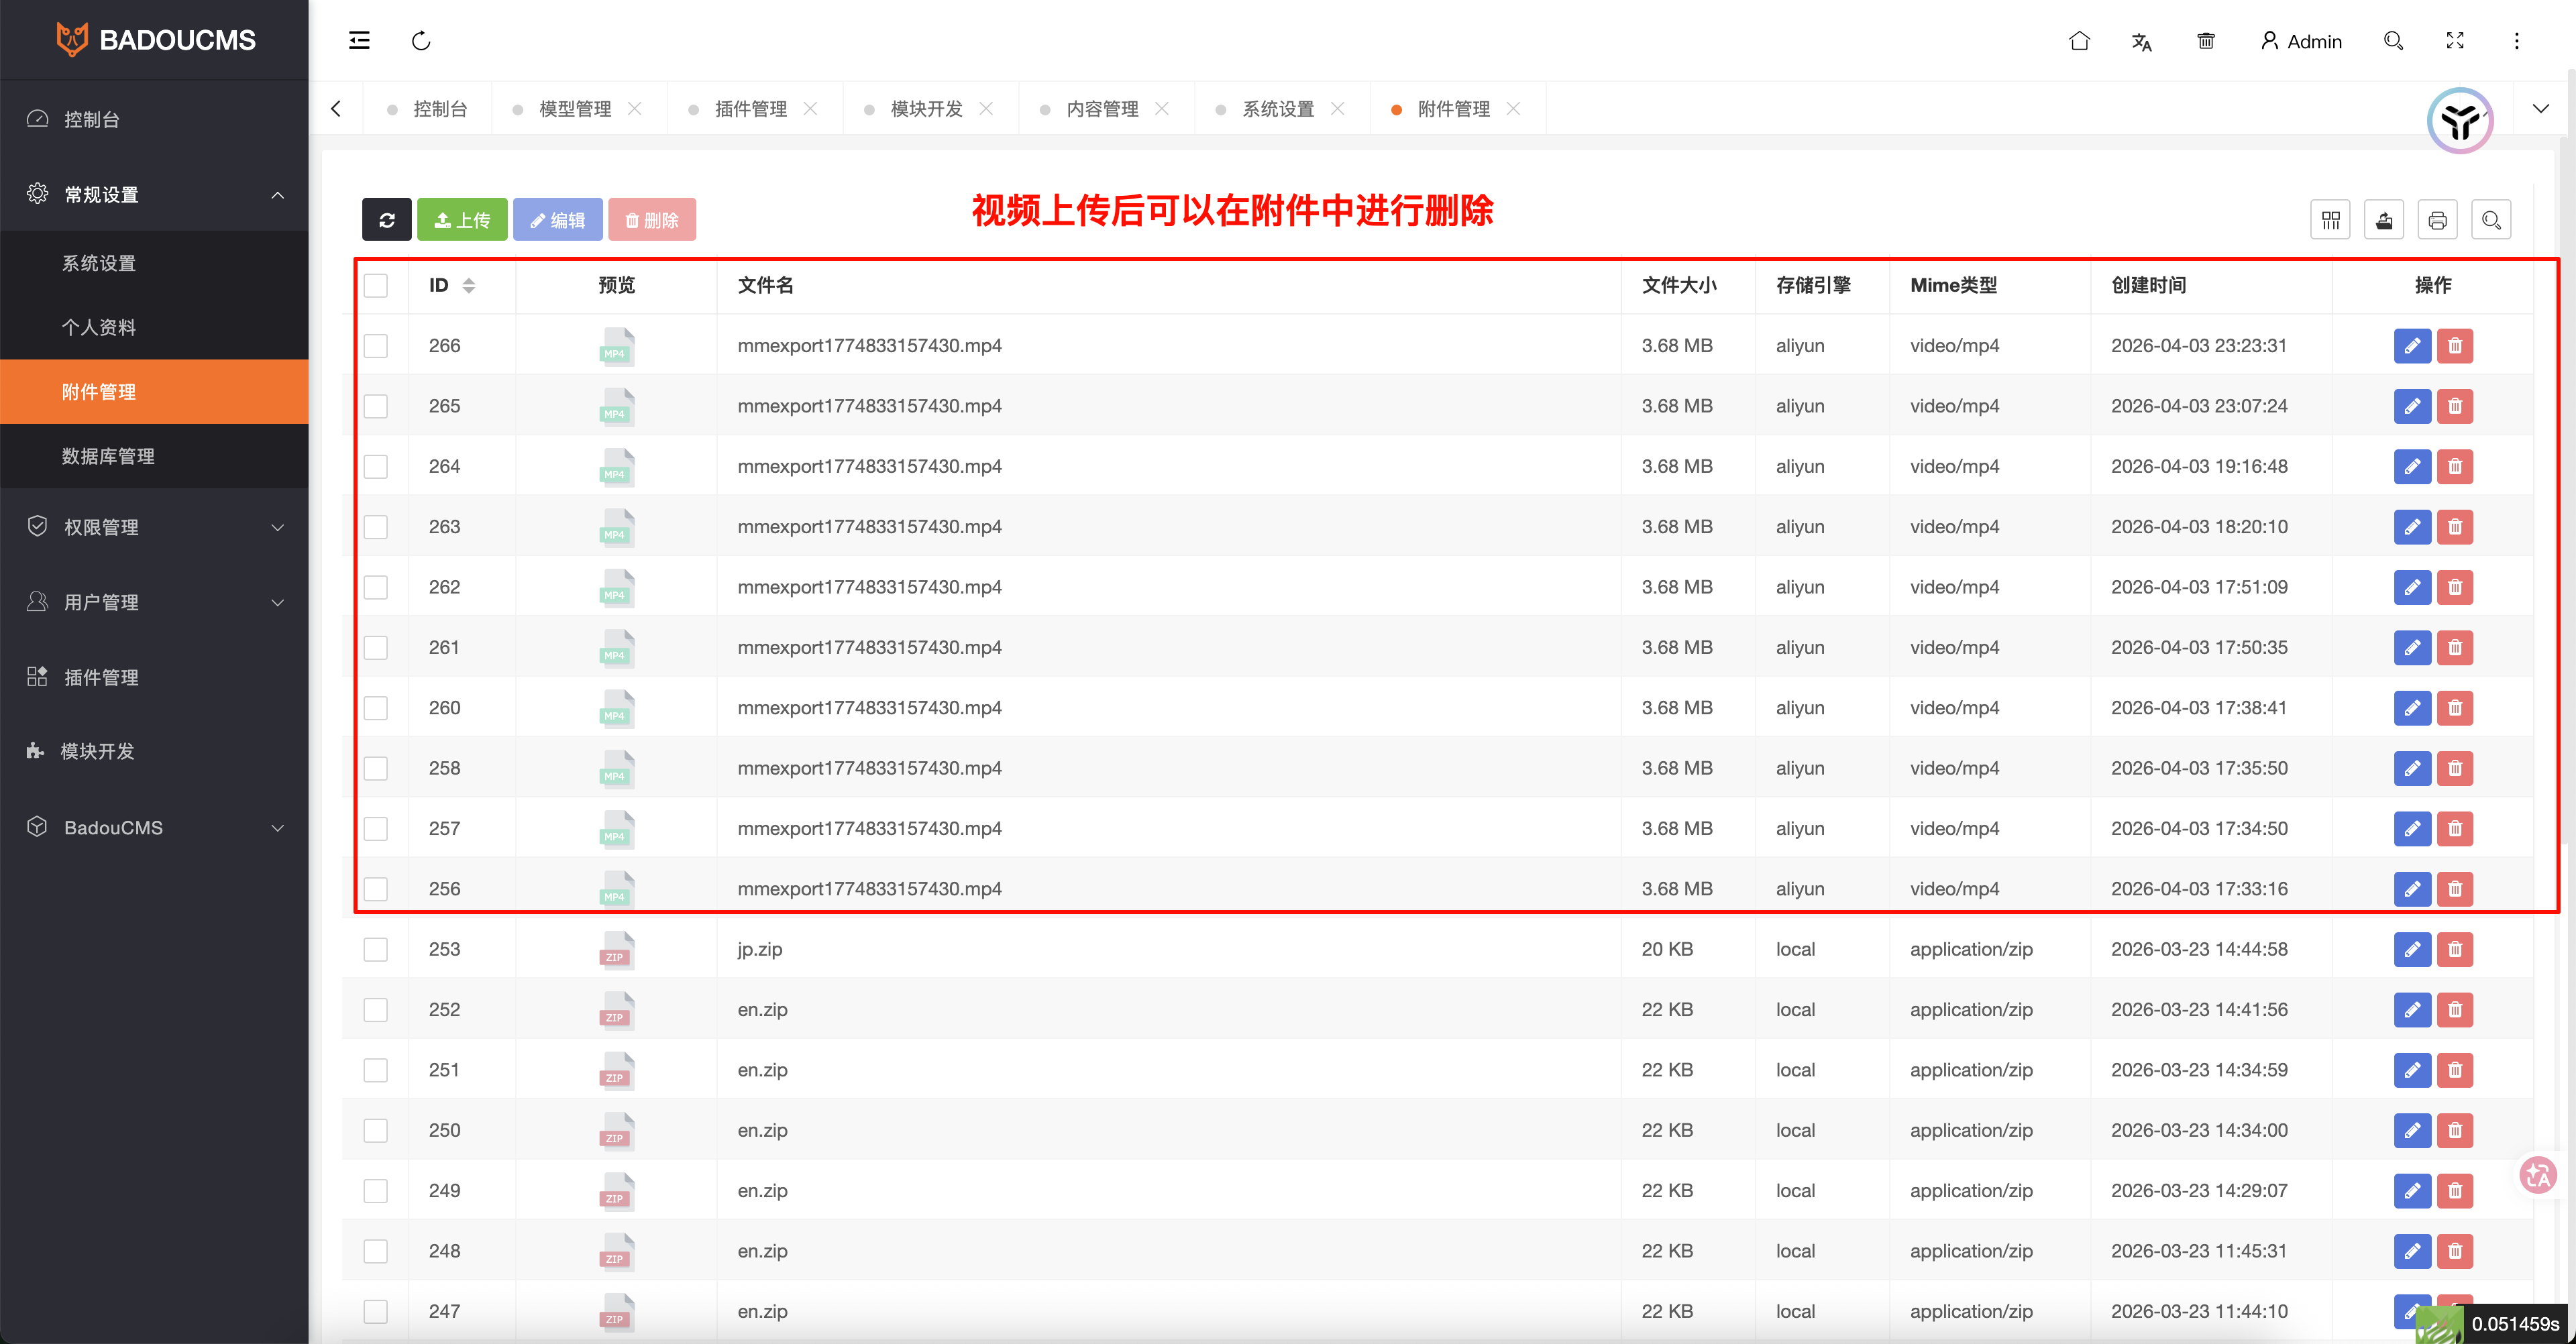Click the page refresh icon in header
Image resolution: width=2576 pixels, height=1344 pixels.
[x=421, y=40]
